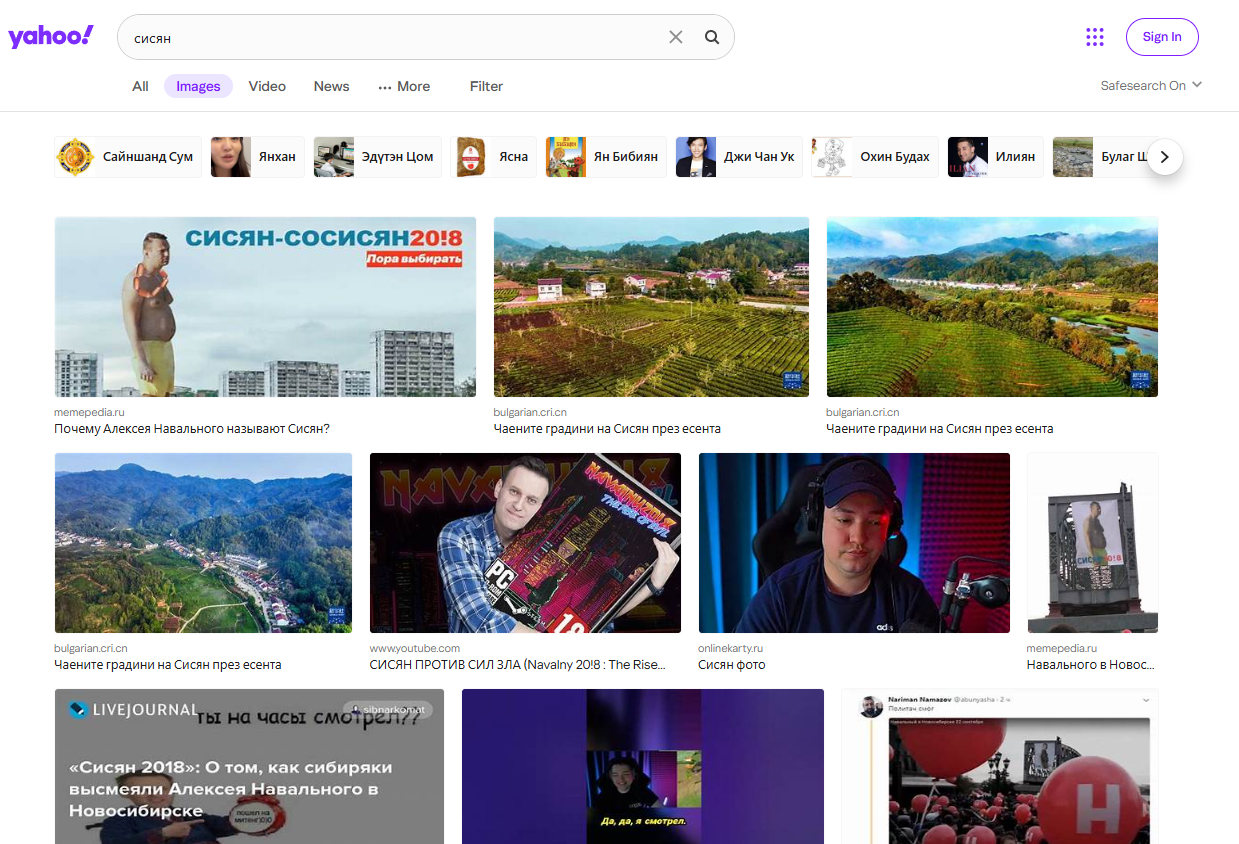
Task: Select the Ясна suggestion chip
Action: pos(493,157)
